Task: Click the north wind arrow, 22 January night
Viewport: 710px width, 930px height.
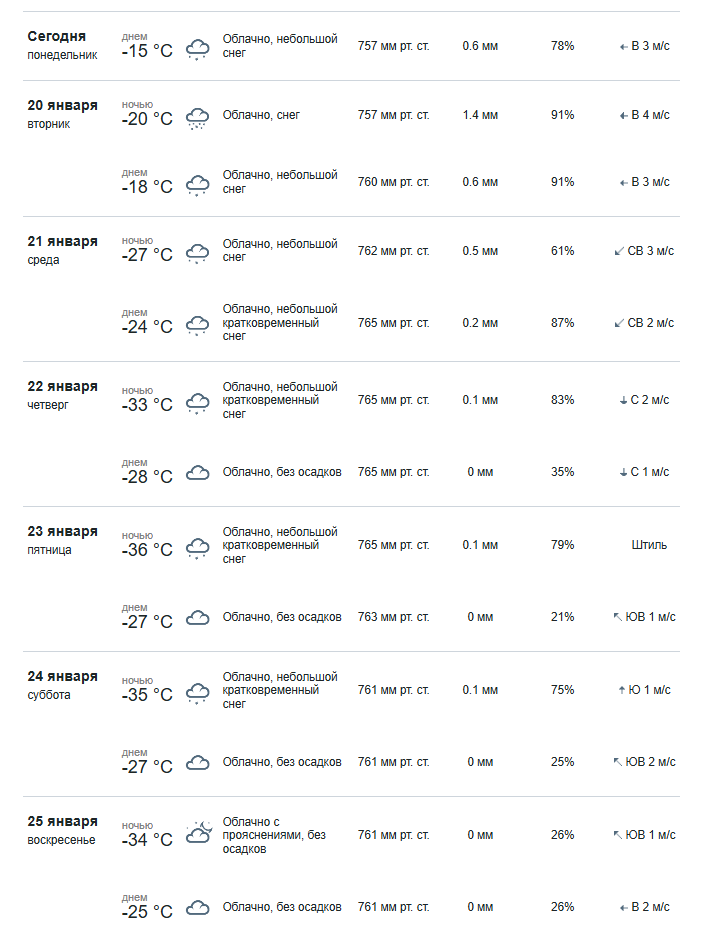Action: coord(623,400)
